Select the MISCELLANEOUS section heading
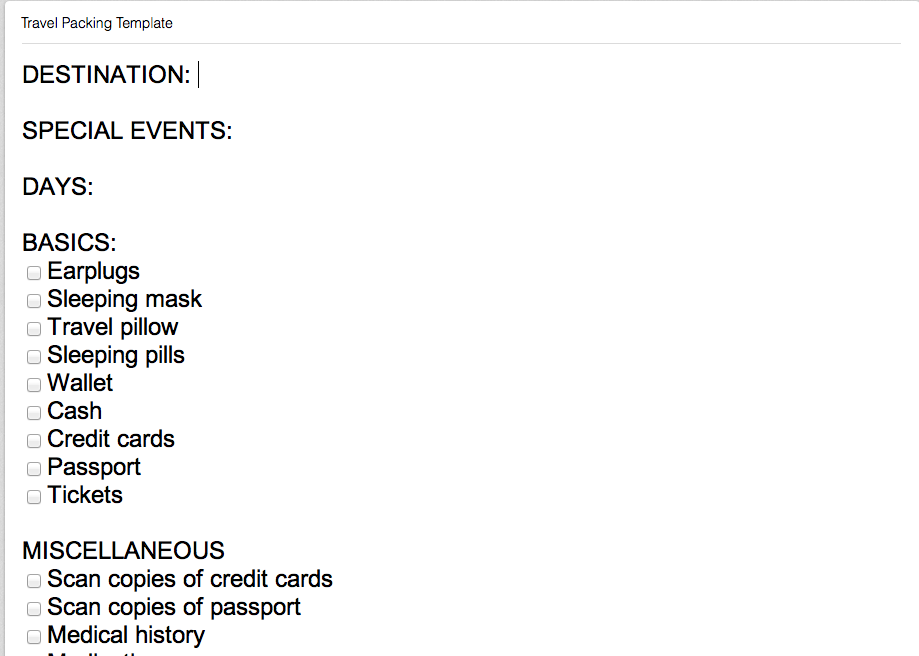 pyautogui.click(x=123, y=551)
